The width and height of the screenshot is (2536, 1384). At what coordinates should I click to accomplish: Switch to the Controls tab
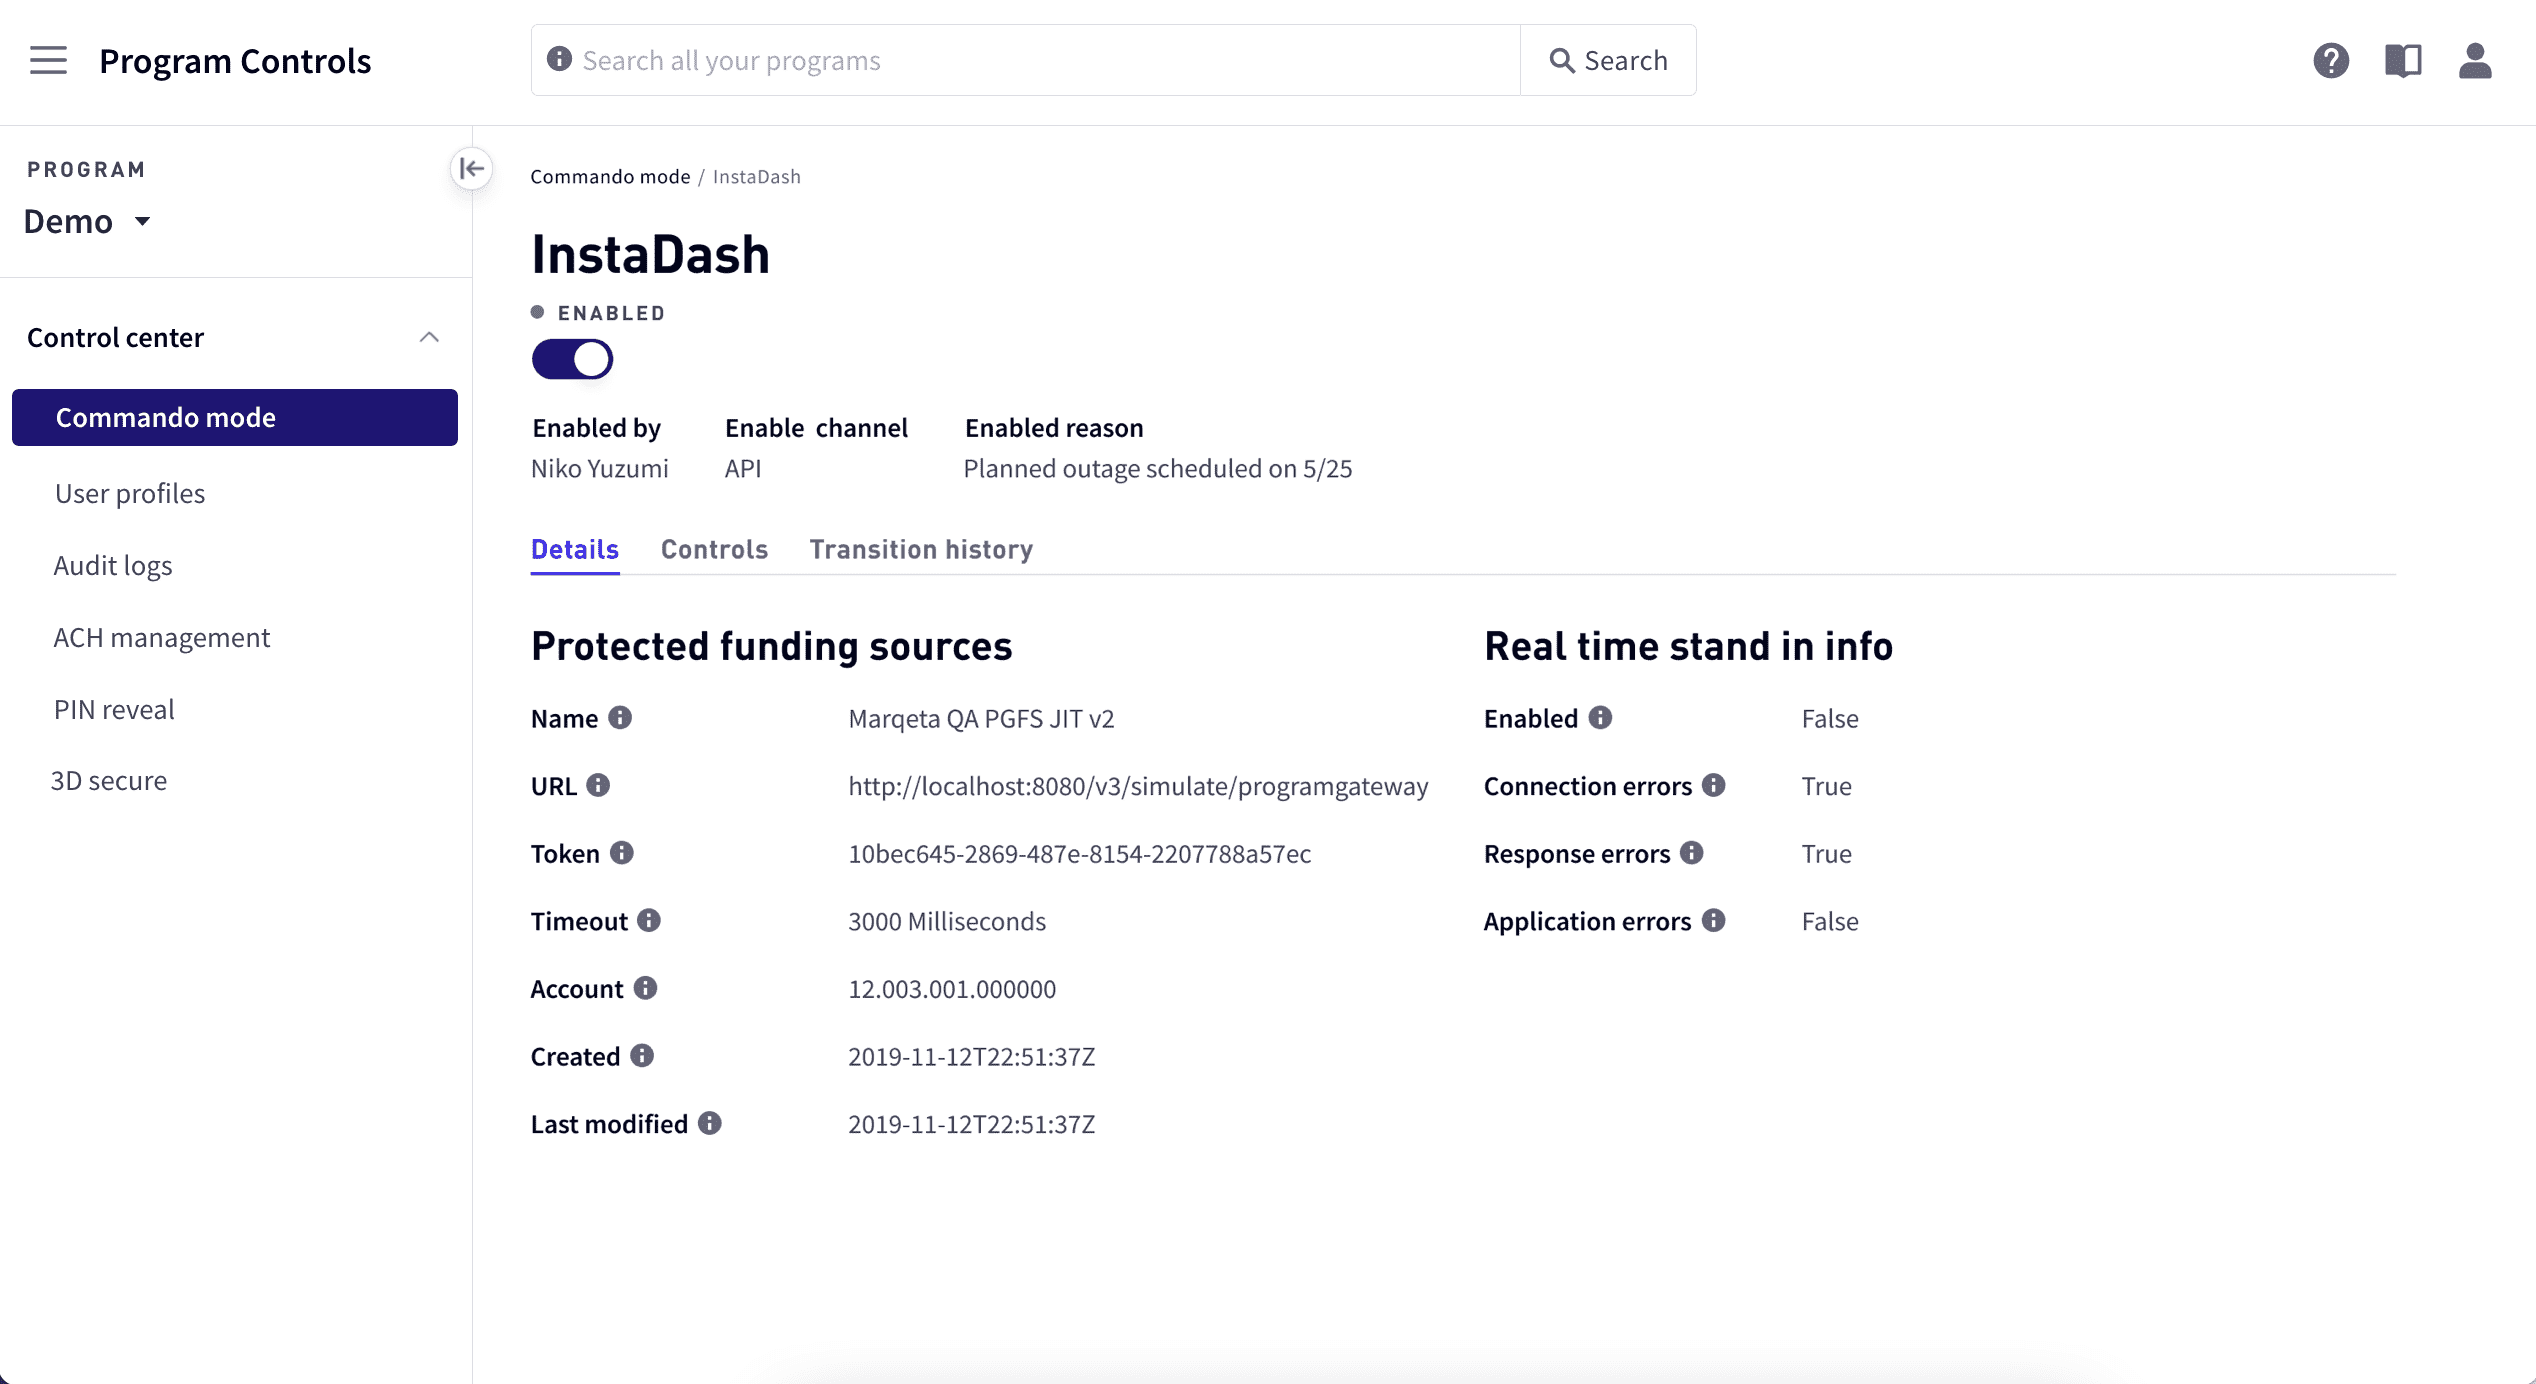point(714,549)
